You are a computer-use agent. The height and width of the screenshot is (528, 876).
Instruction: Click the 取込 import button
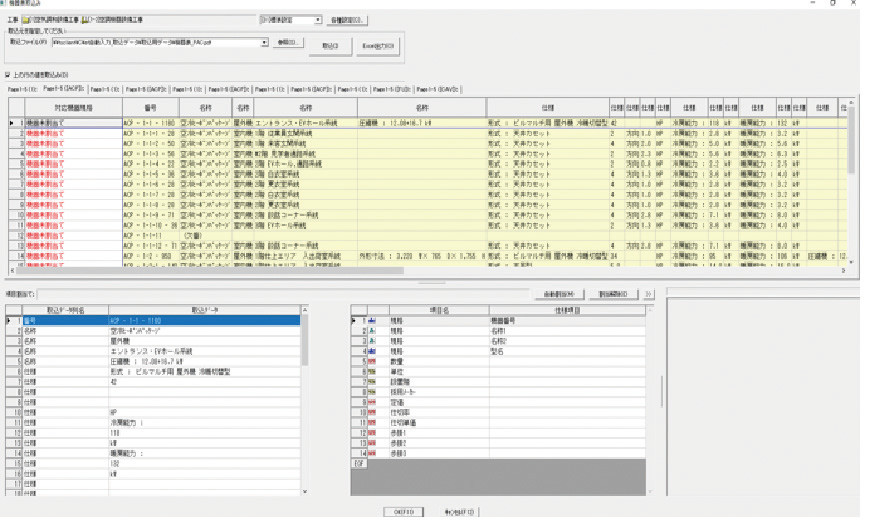point(330,46)
